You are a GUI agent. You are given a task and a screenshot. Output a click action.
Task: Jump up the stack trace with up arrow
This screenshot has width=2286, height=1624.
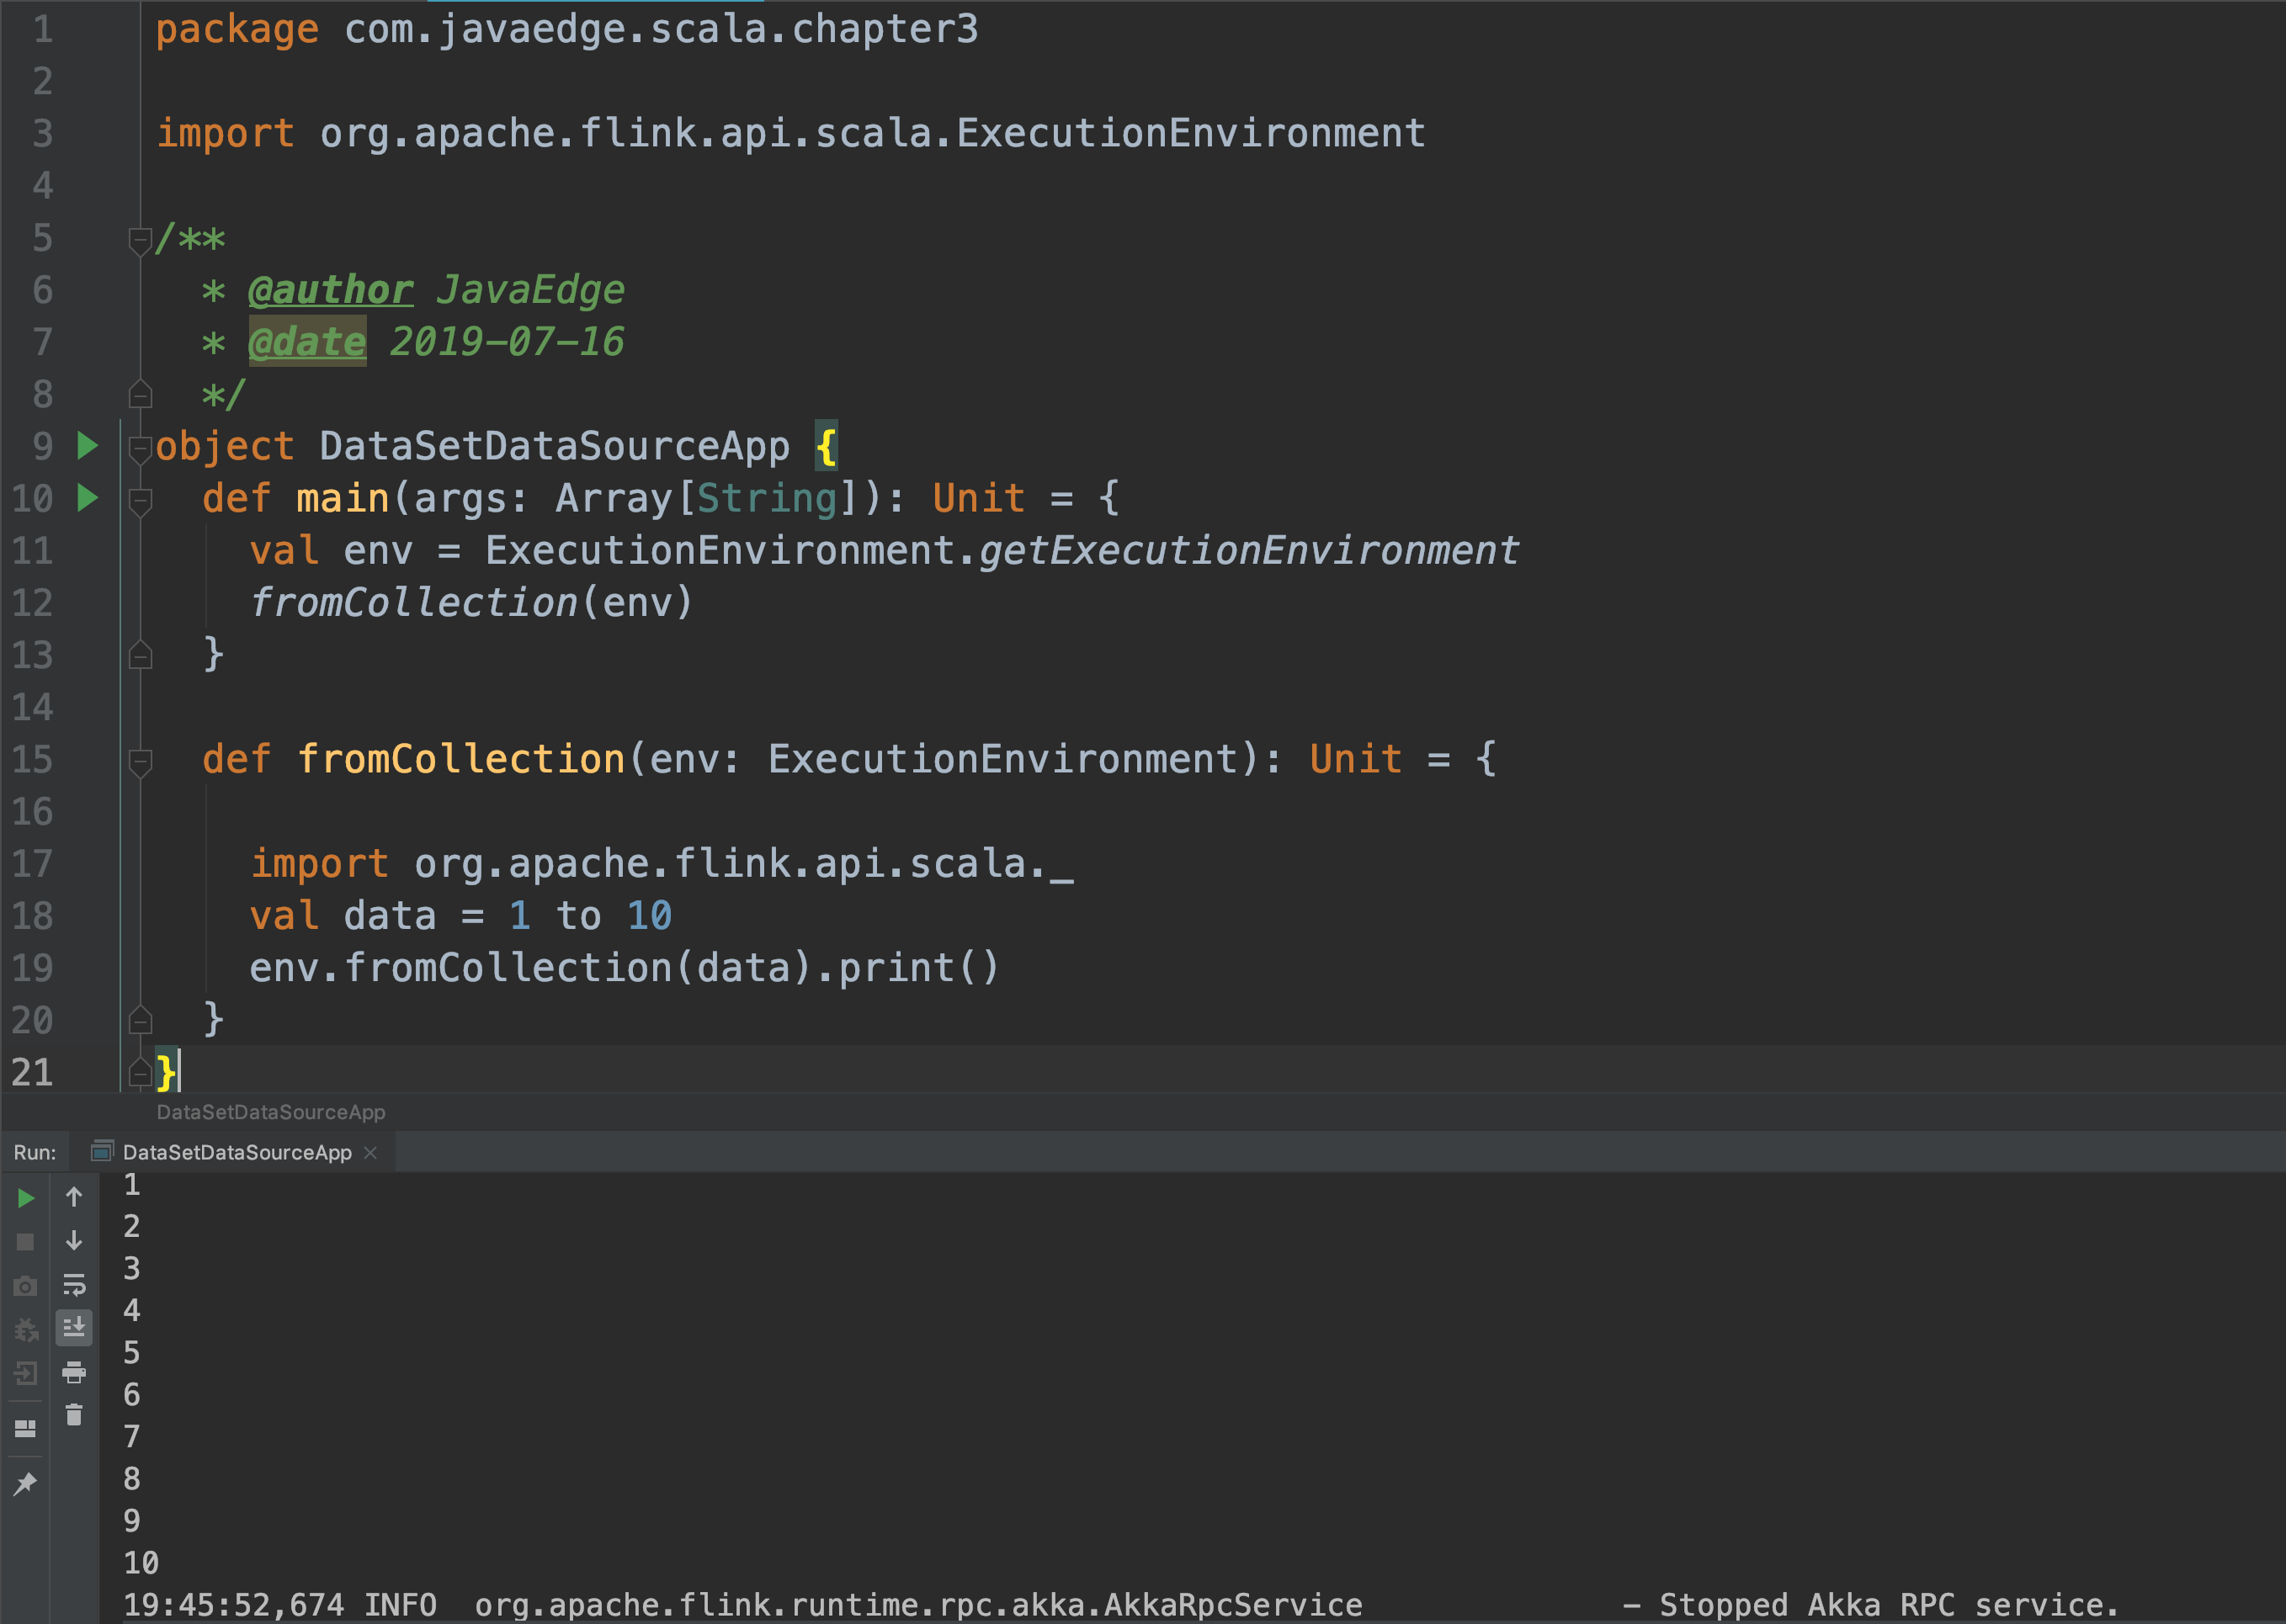pos(74,1197)
